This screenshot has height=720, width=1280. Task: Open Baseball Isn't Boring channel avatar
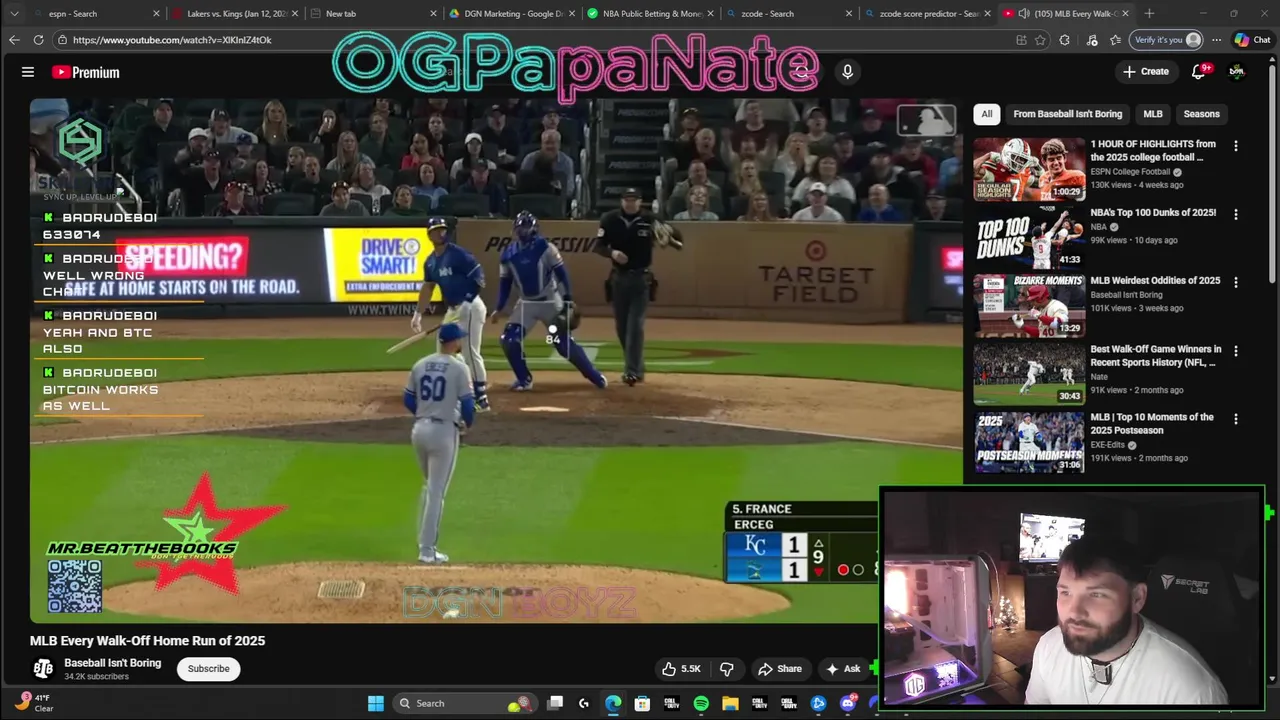tap(43, 668)
